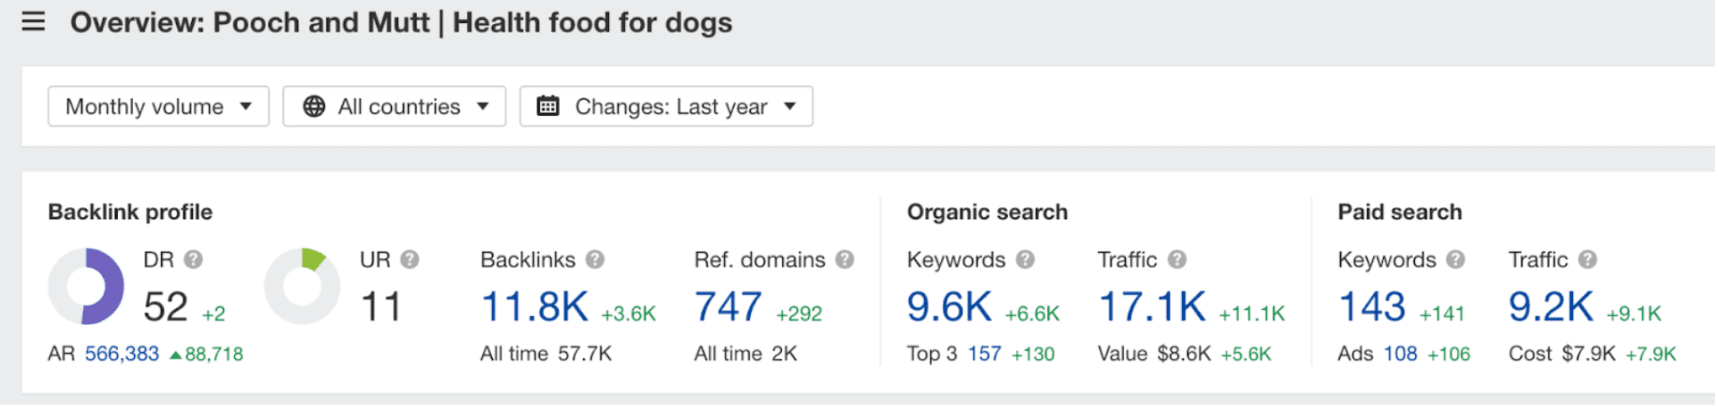
Task: Open the All countries dropdown
Action: pos(394,106)
